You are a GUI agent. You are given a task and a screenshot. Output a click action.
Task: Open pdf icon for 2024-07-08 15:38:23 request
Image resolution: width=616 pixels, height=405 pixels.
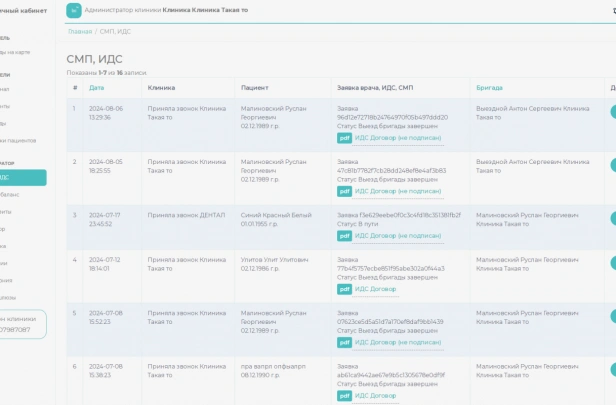pos(344,396)
